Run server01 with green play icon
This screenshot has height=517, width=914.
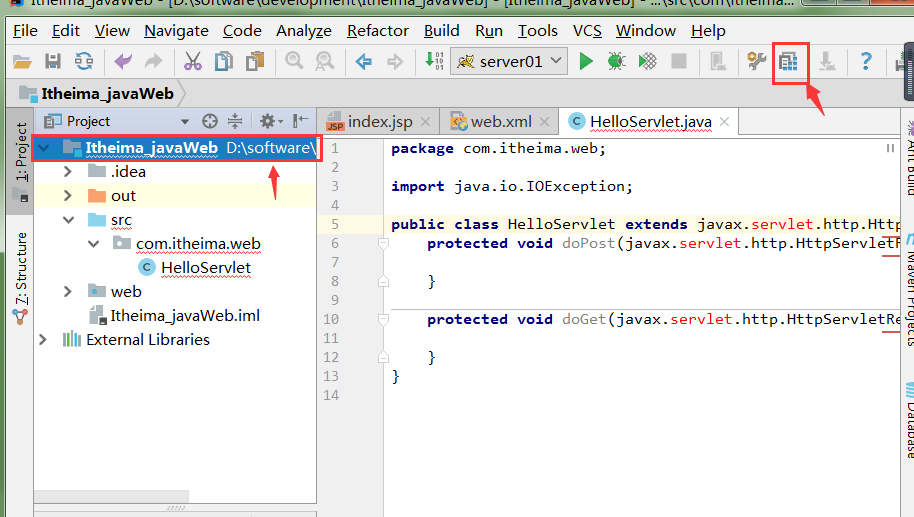click(x=586, y=61)
